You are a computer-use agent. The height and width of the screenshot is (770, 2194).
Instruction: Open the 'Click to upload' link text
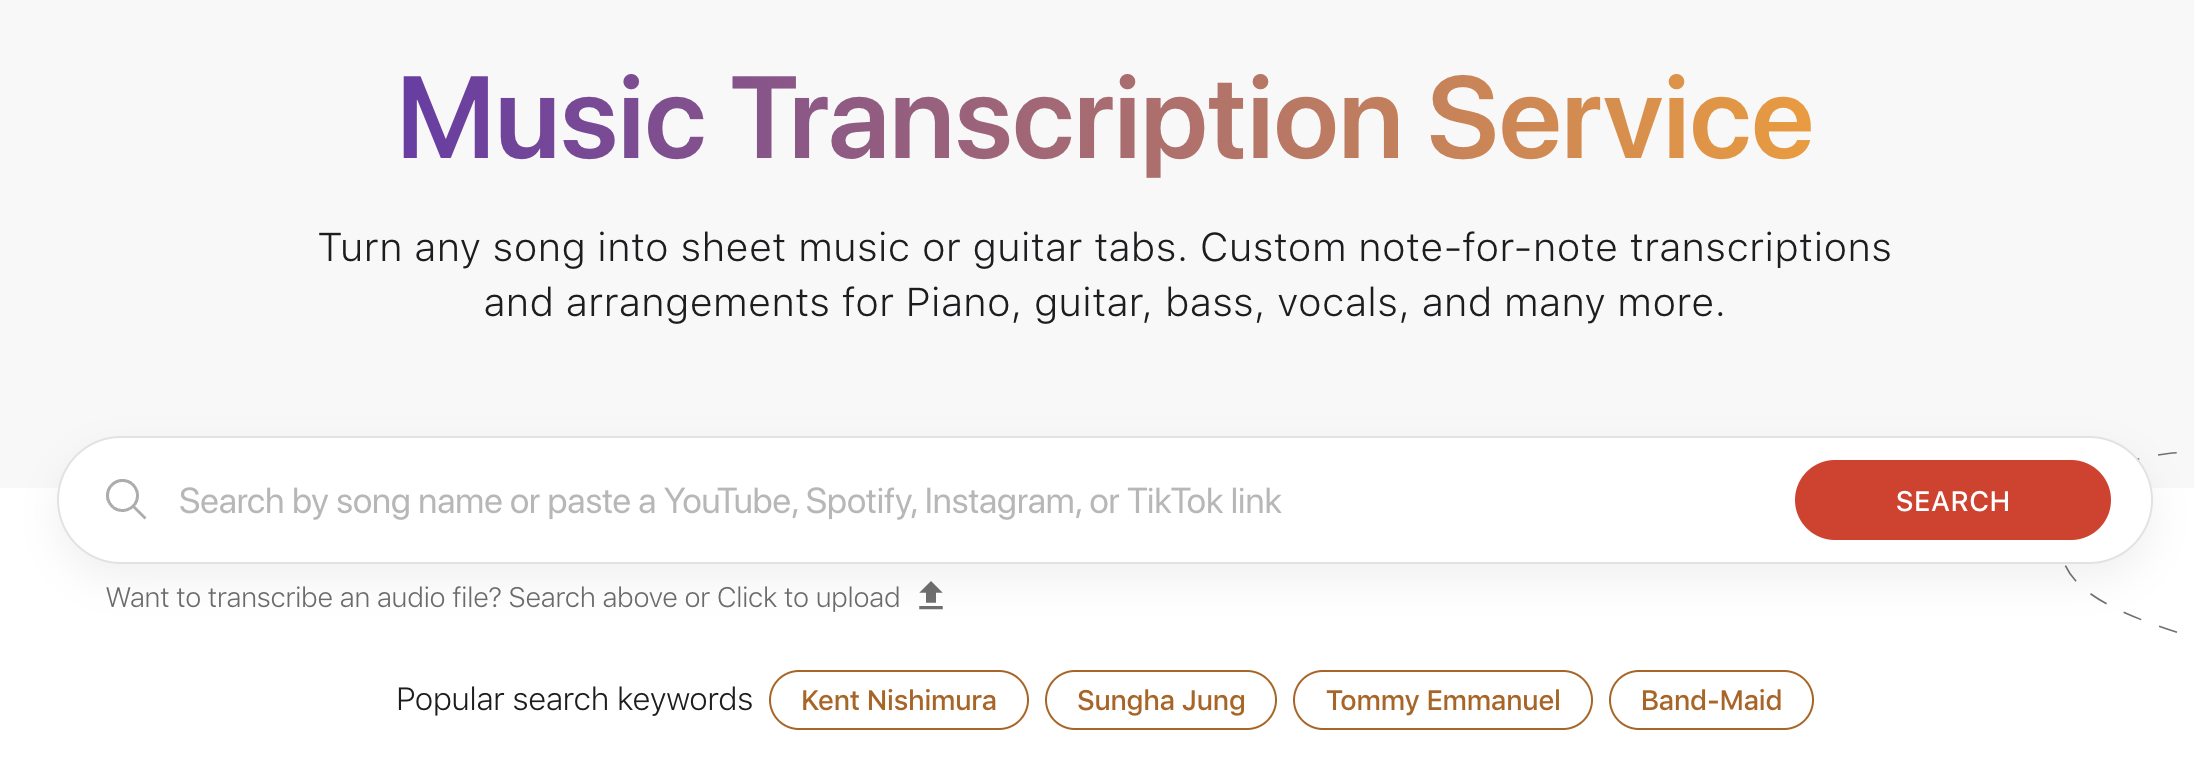click(808, 597)
